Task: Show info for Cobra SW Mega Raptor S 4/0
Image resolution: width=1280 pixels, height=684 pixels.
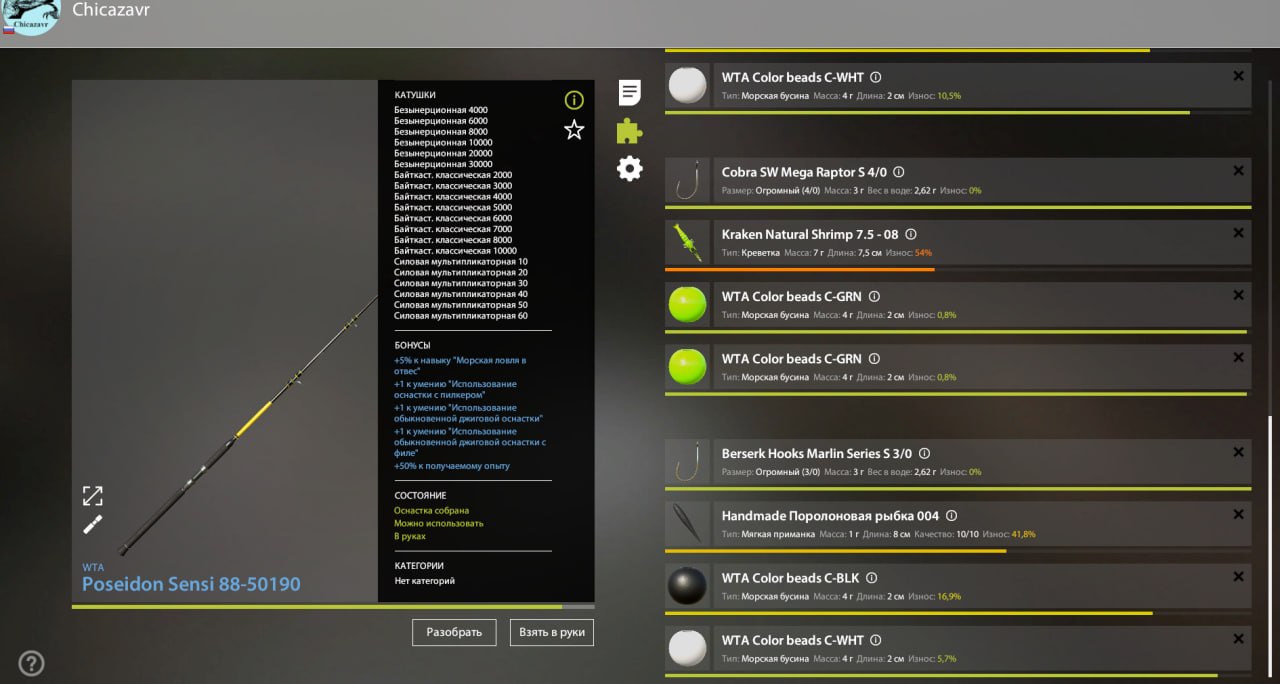Action: pos(898,172)
